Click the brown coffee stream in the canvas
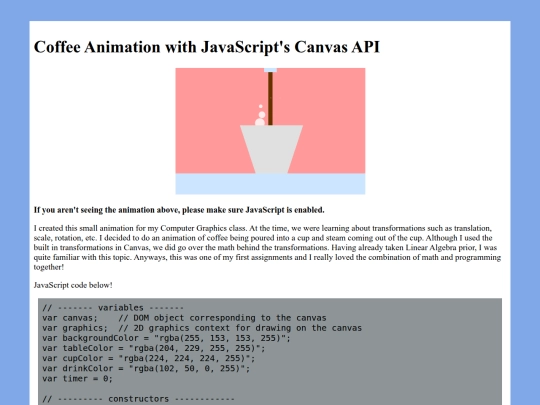Image resolution: width=540 pixels, height=405 pixels. [270, 99]
